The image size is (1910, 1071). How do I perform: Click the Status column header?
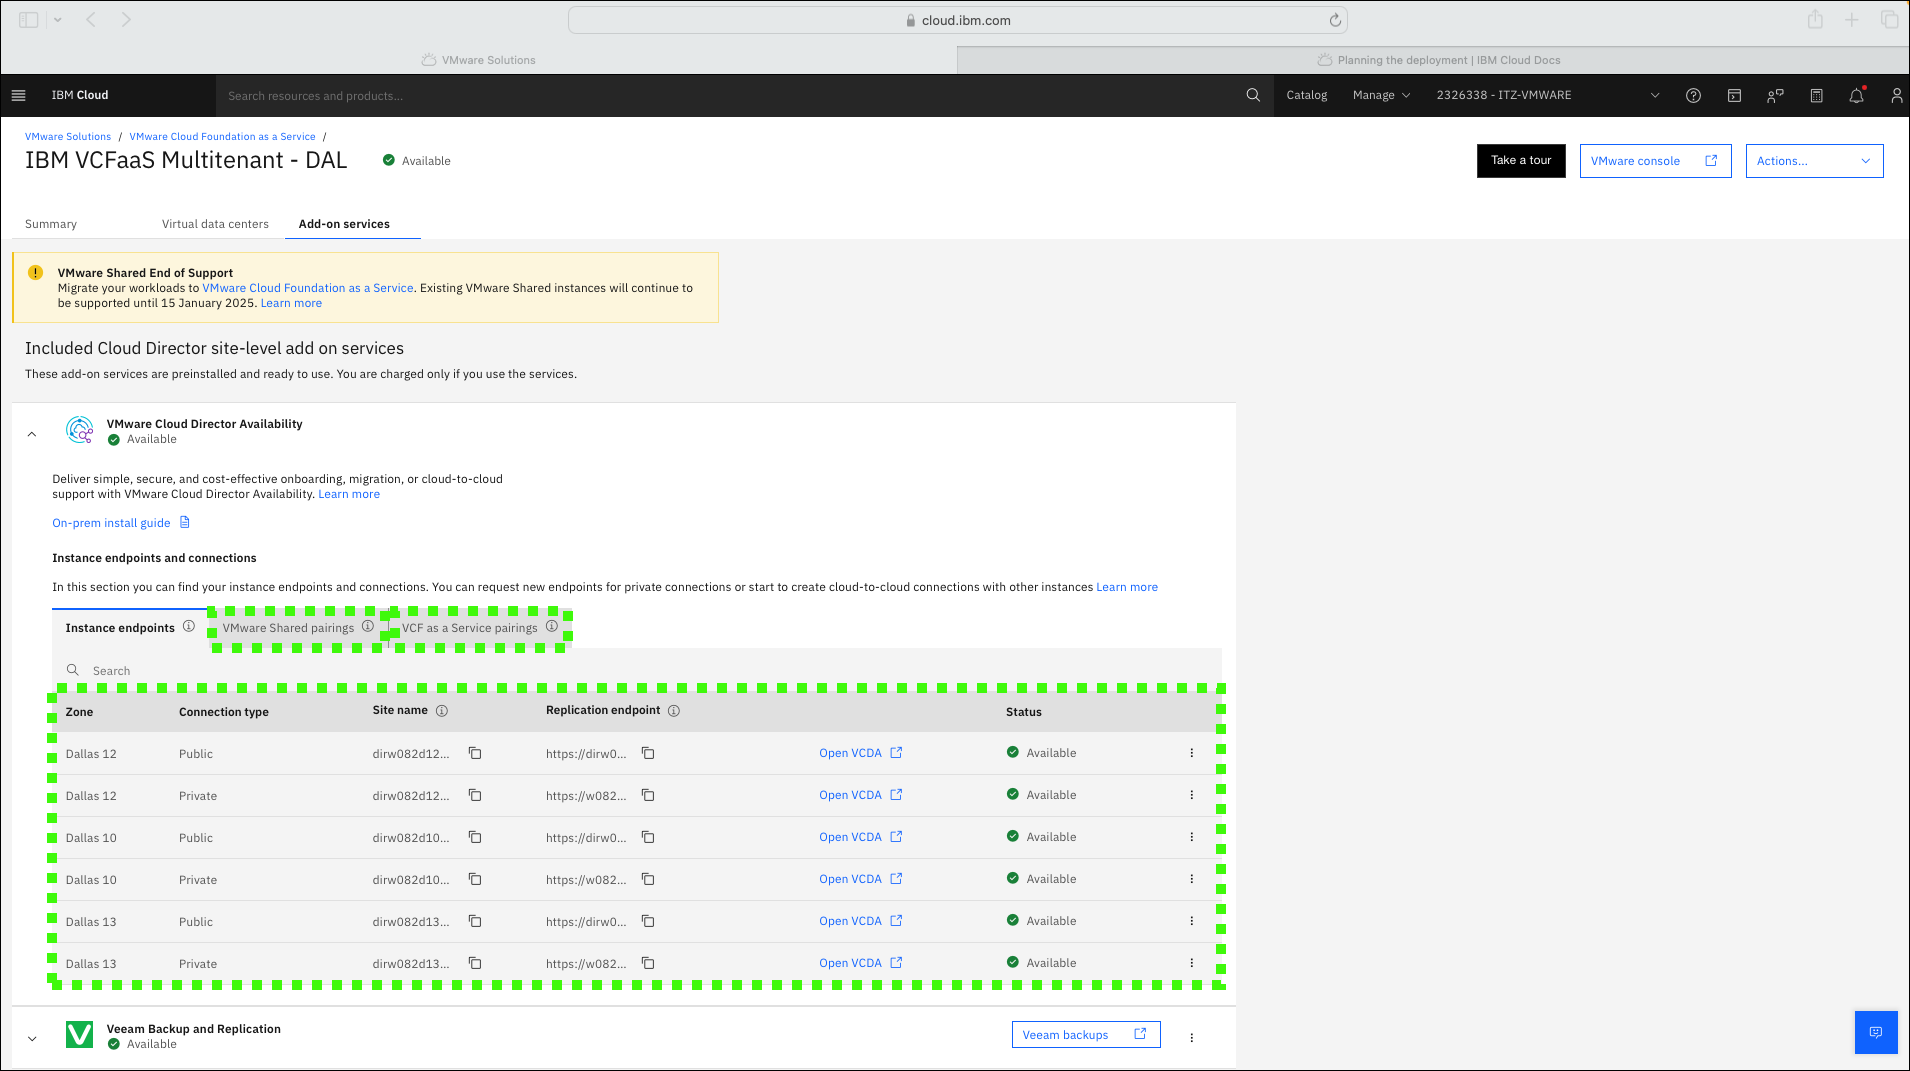click(1023, 712)
